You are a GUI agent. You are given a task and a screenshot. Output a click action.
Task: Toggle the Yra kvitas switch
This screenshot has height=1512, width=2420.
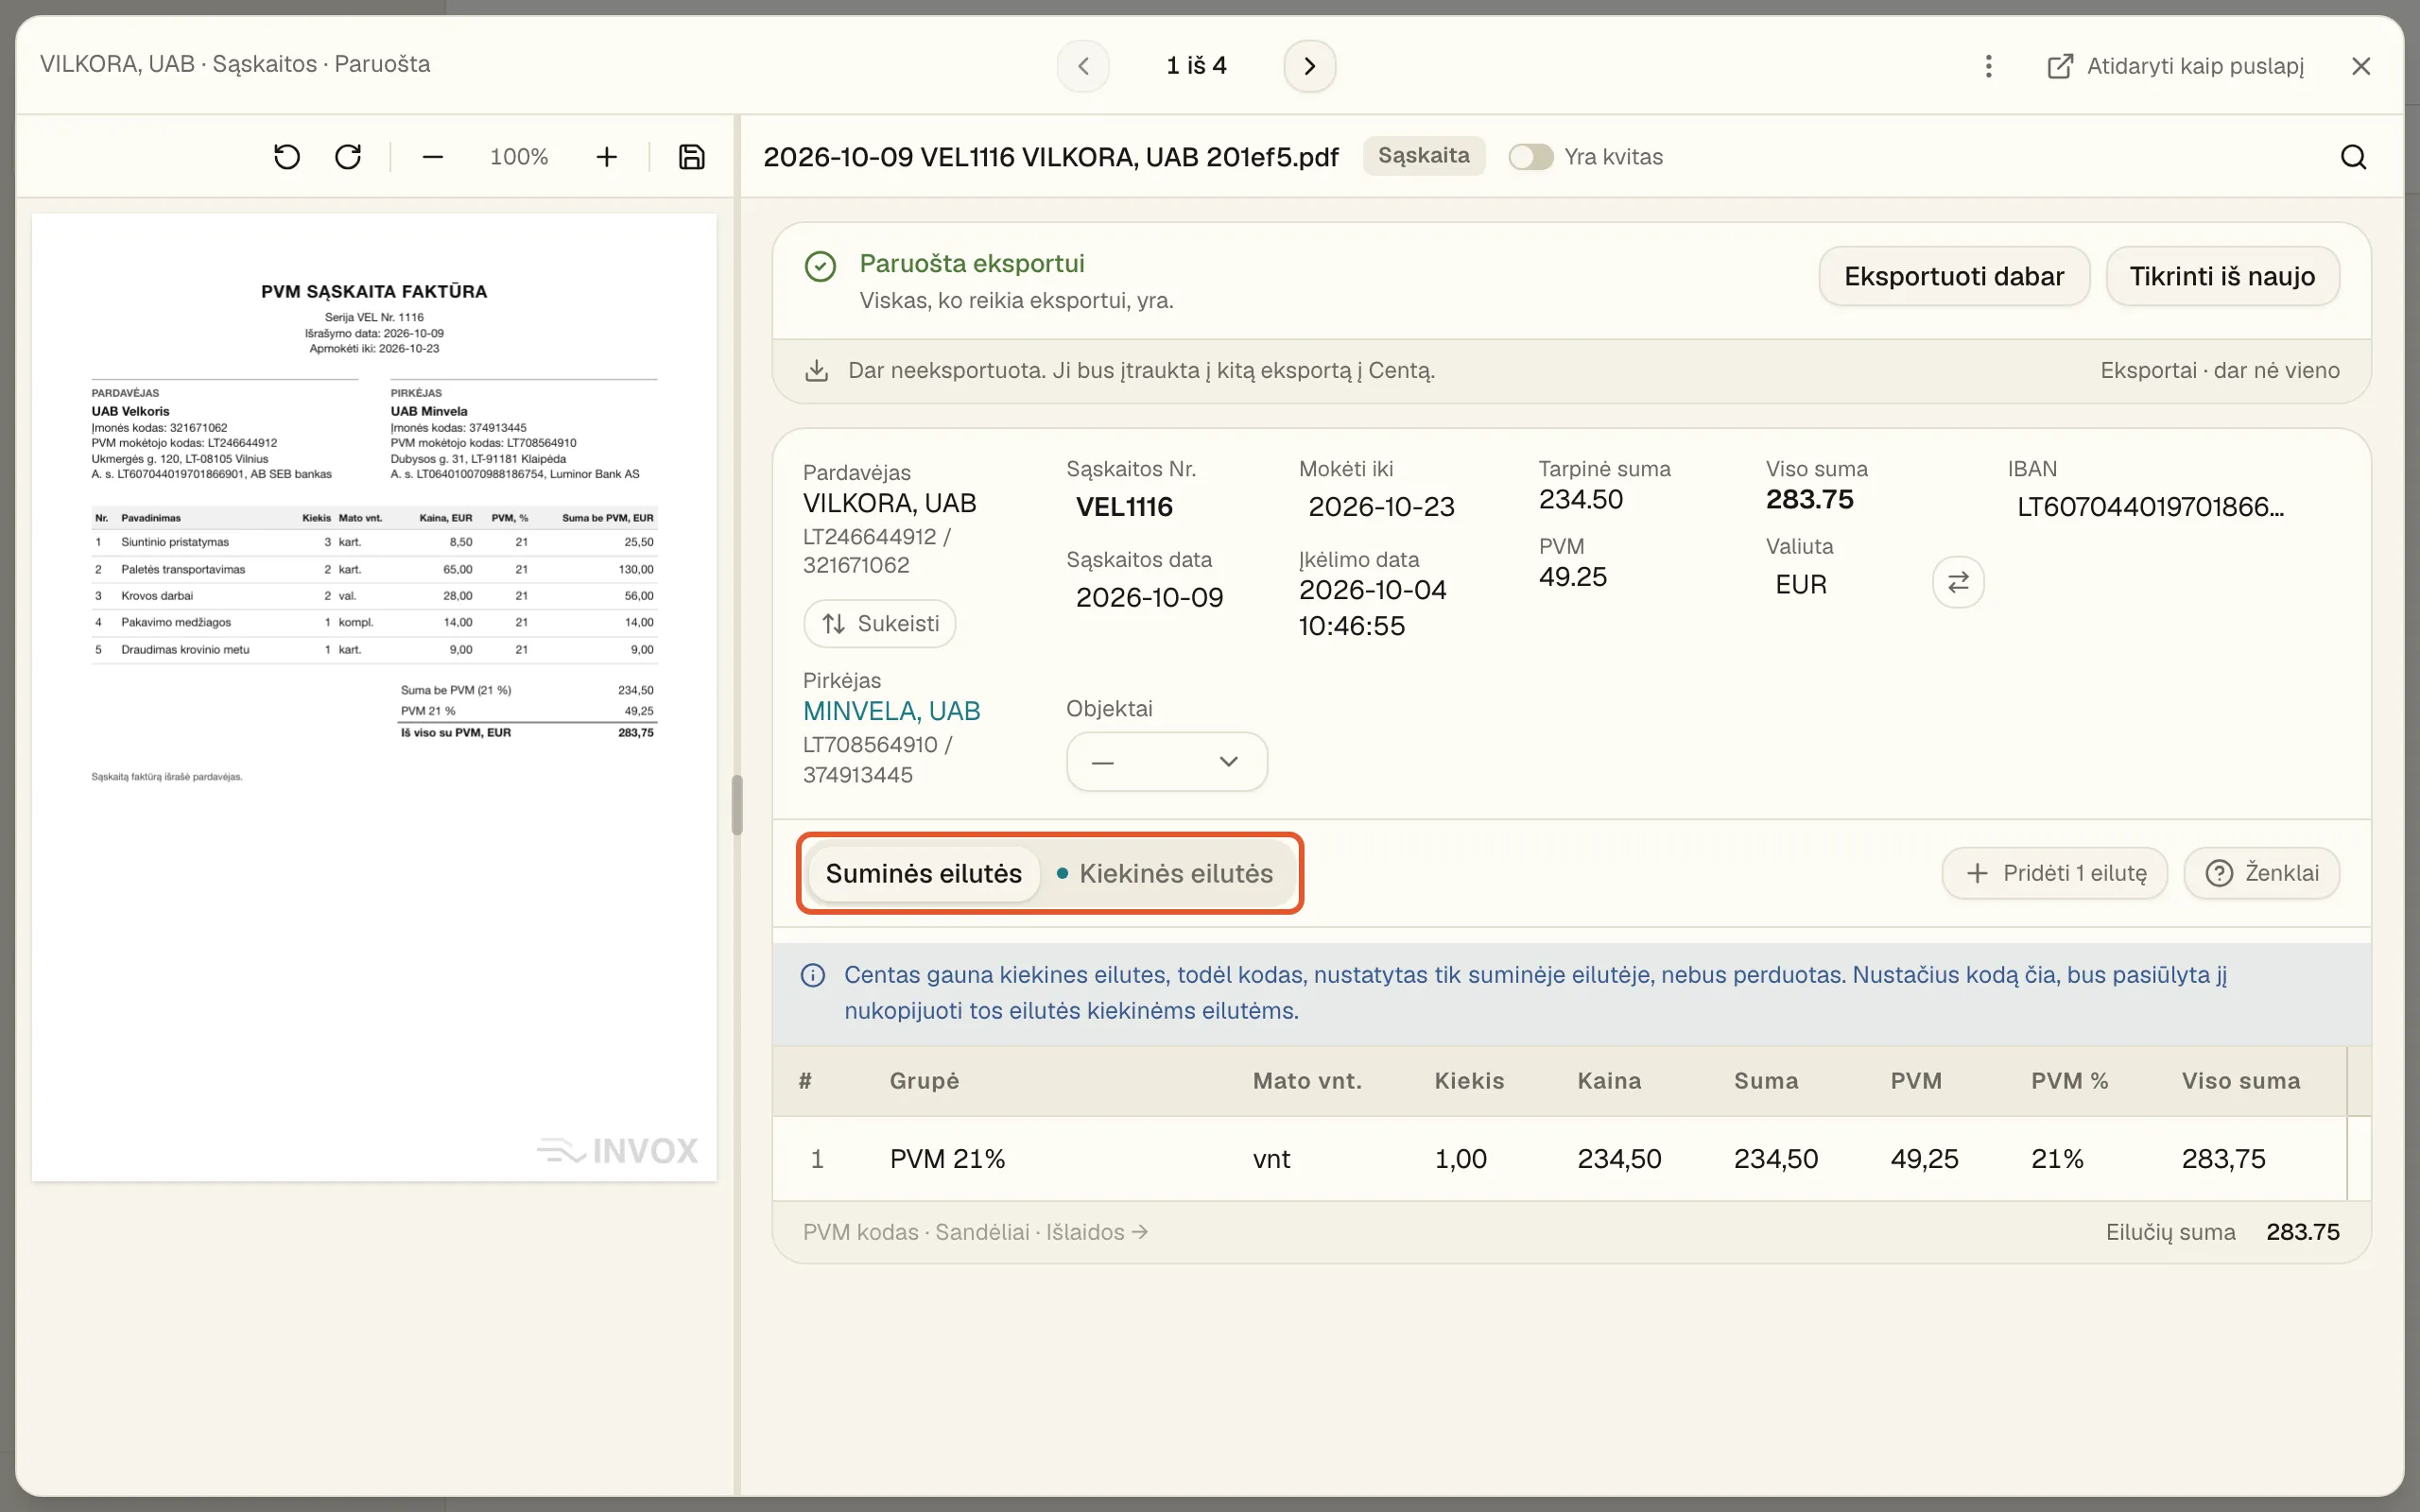tap(1530, 157)
